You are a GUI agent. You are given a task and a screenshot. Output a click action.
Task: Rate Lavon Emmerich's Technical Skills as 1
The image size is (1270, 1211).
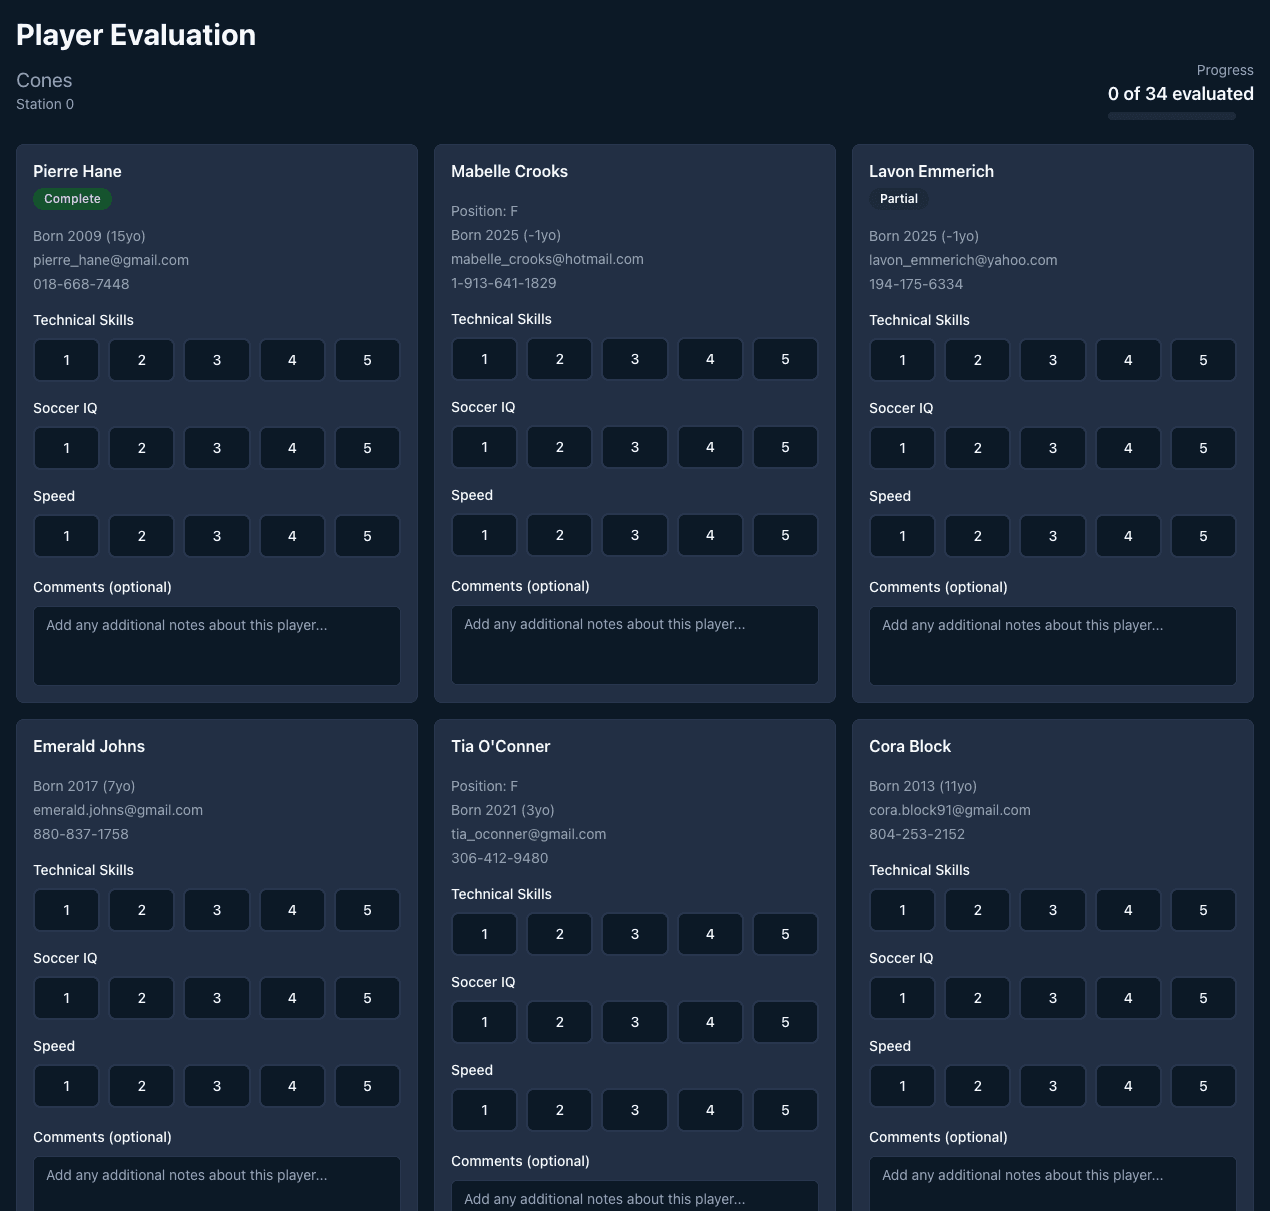(x=902, y=360)
